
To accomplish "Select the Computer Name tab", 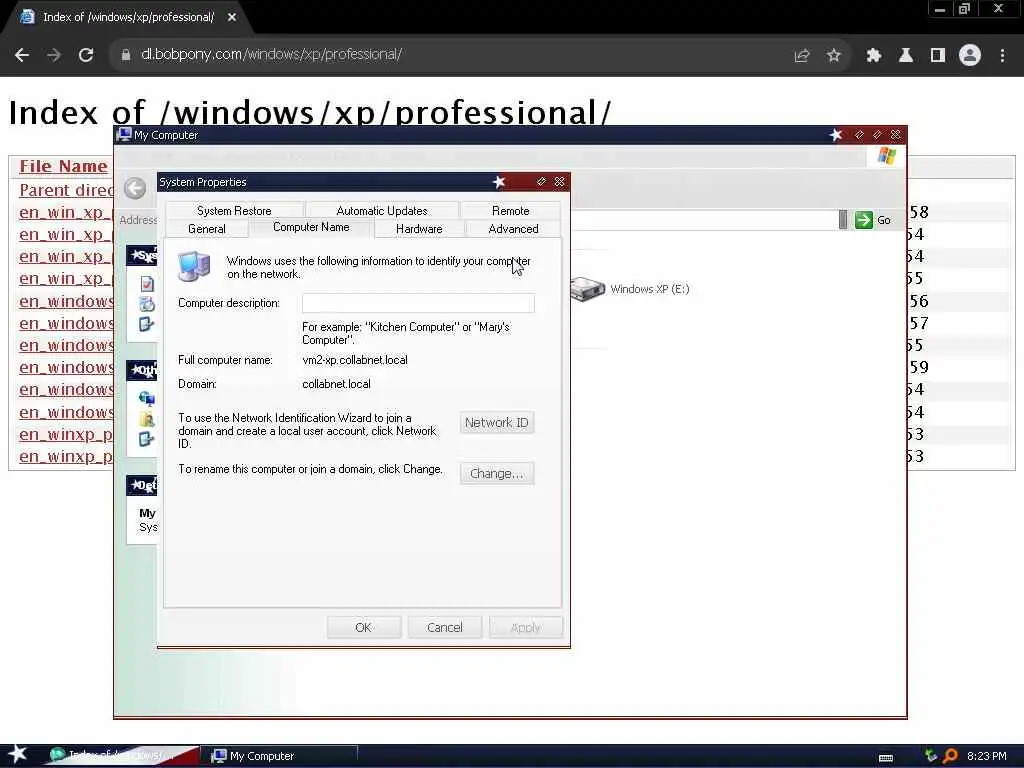I will (311, 227).
